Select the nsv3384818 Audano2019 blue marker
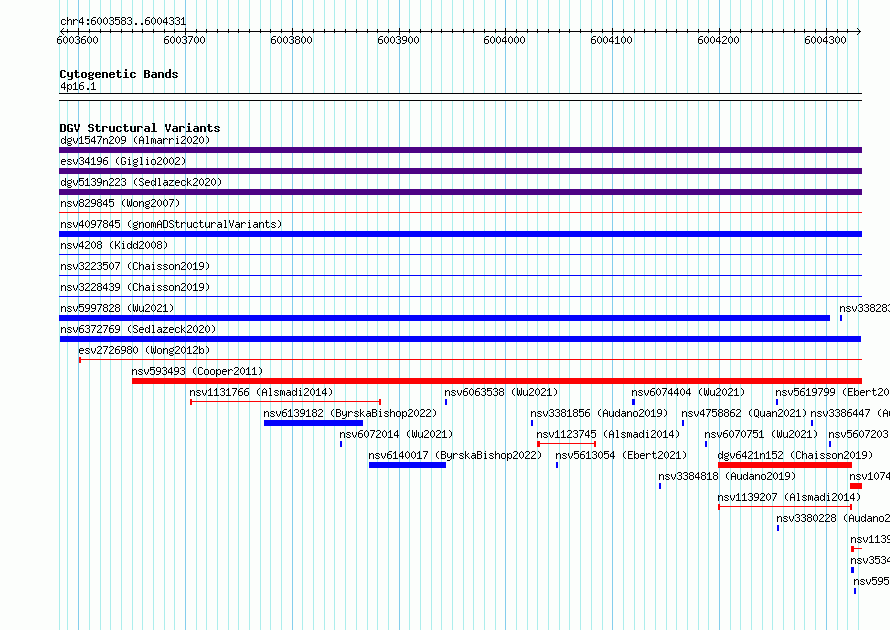The height and width of the screenshot is (630, 890). pos(660,486)
